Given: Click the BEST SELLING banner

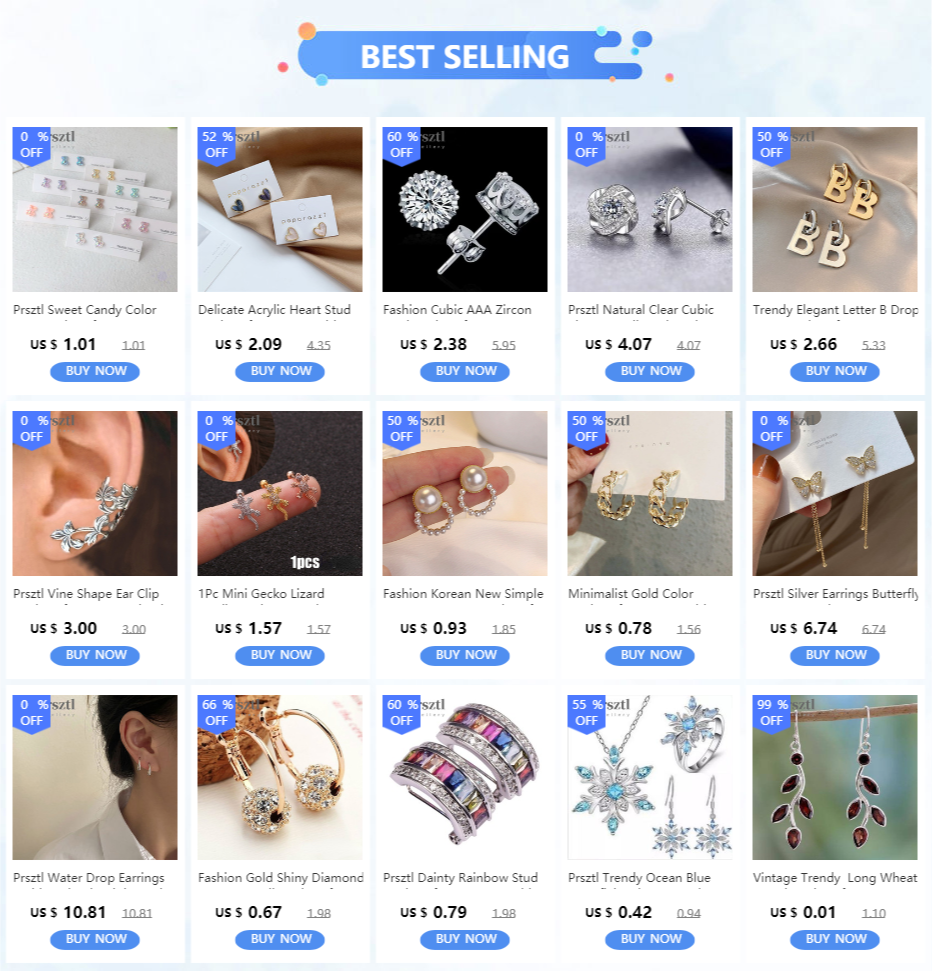Looking at the screenshot, I should tap(465, 56).
